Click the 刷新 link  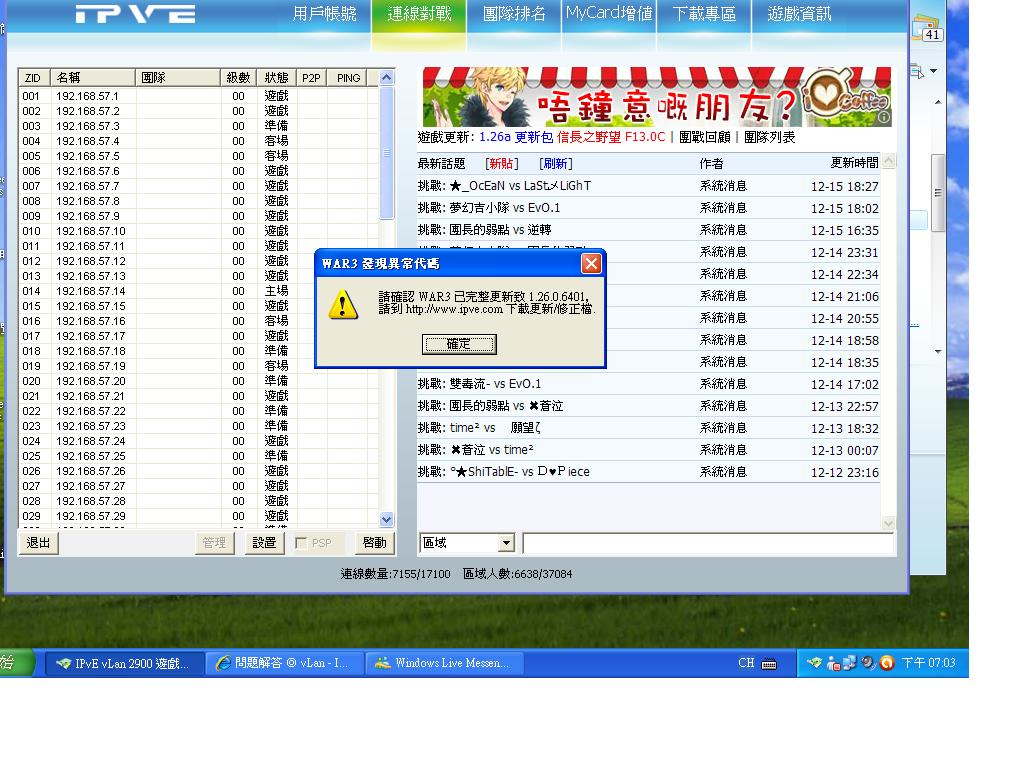[x=556, y=163]
